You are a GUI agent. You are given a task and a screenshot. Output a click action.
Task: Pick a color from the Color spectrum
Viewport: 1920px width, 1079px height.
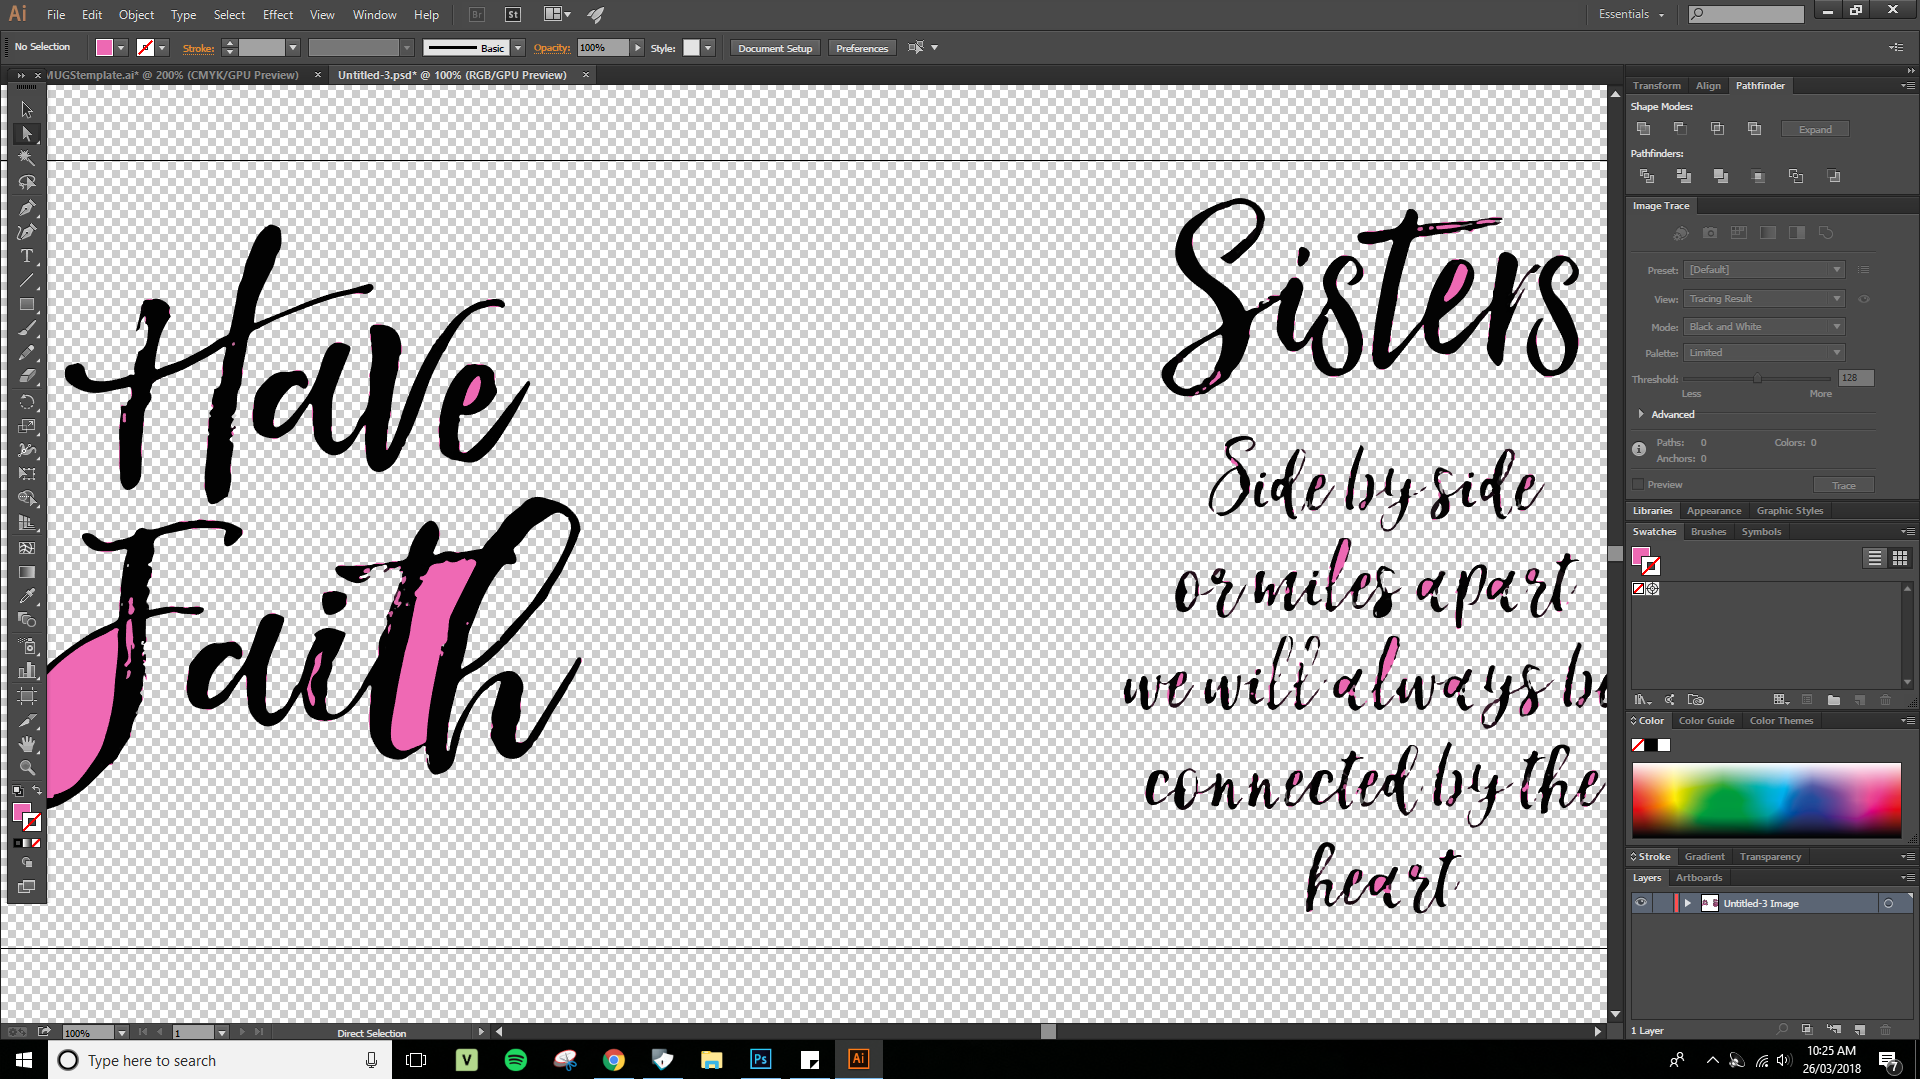tap(1766, 800)
